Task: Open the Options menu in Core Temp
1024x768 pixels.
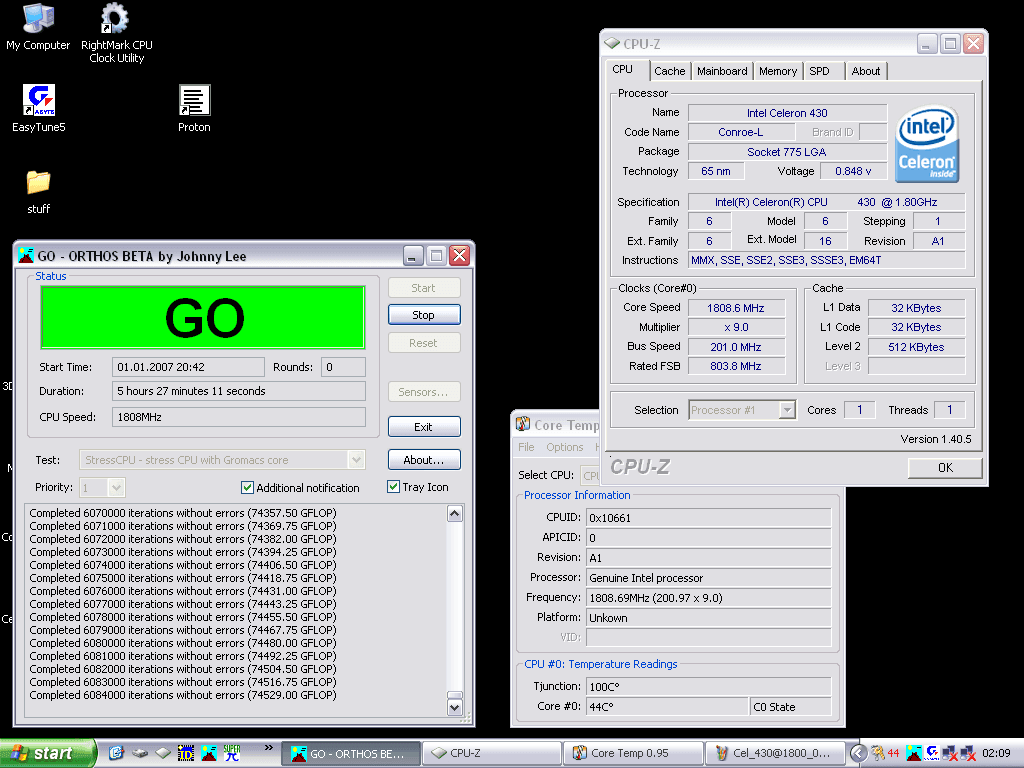Action: pos(564,447)
